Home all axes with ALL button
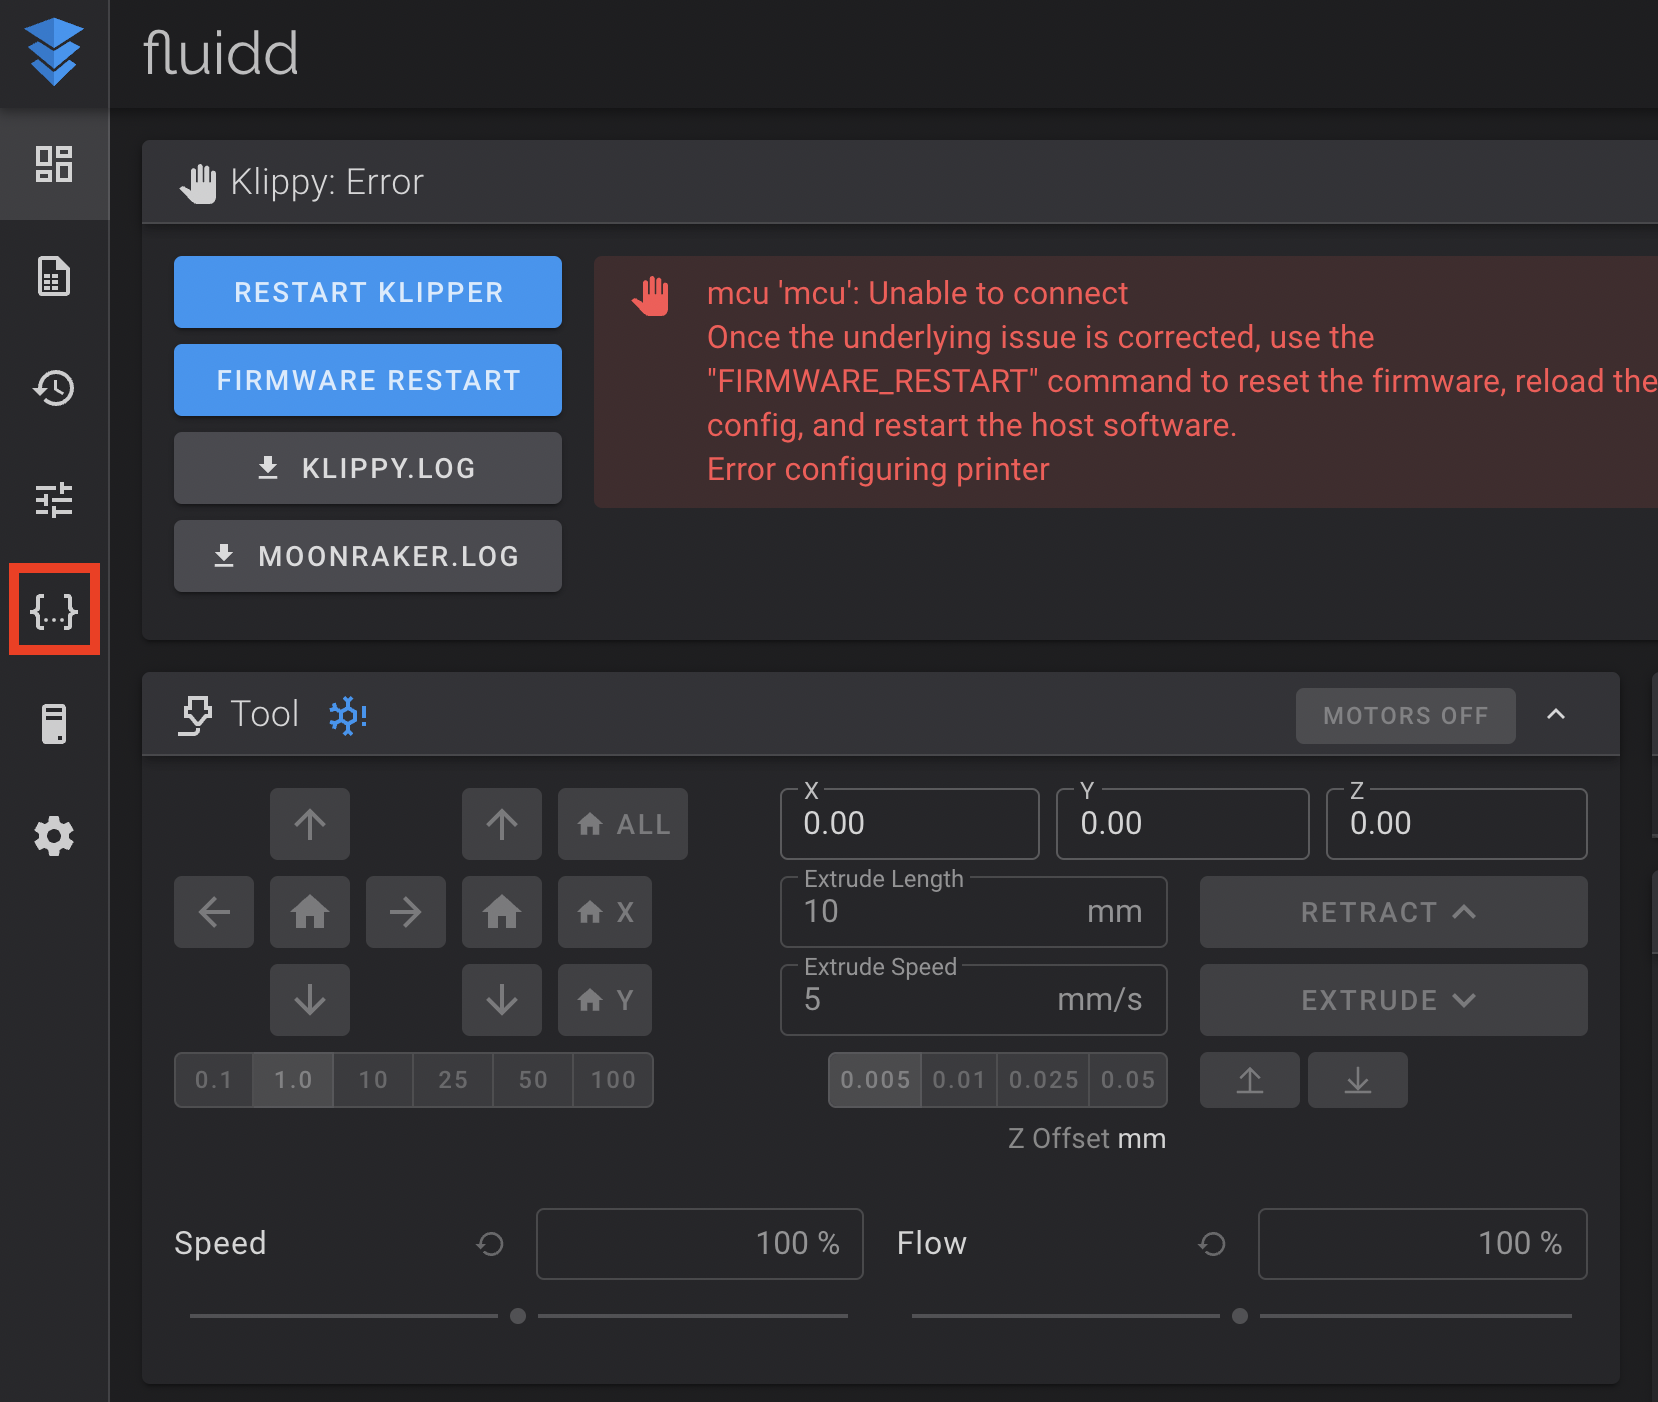Viewport: 1658px width, 1402px height. click(x=623, y=824)
